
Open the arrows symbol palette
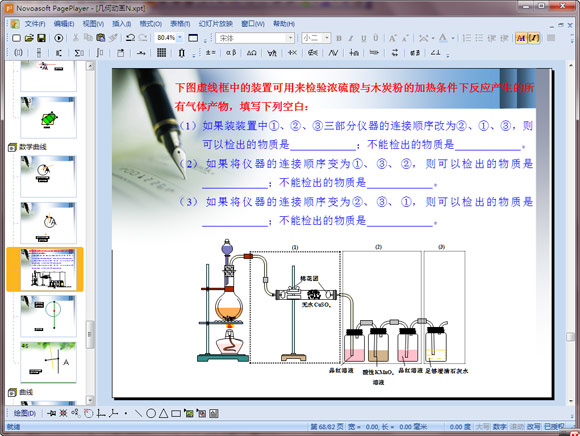tap(395, 53)
